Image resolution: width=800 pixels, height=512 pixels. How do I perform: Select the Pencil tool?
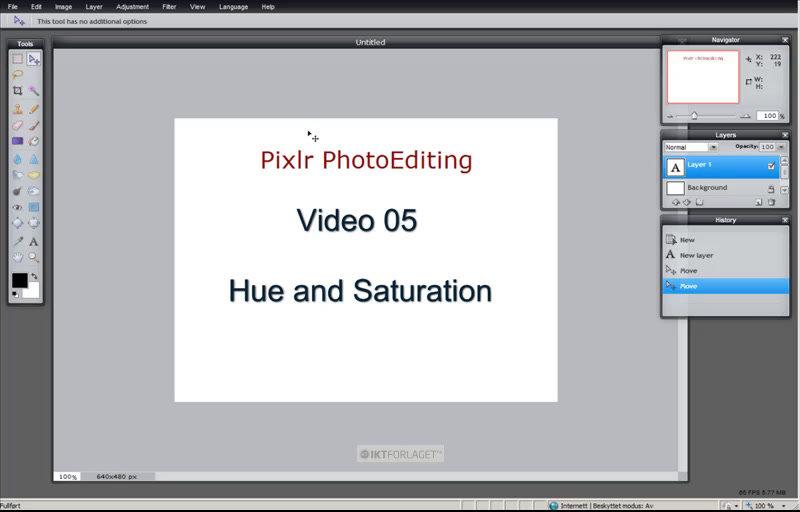point(34,109)
